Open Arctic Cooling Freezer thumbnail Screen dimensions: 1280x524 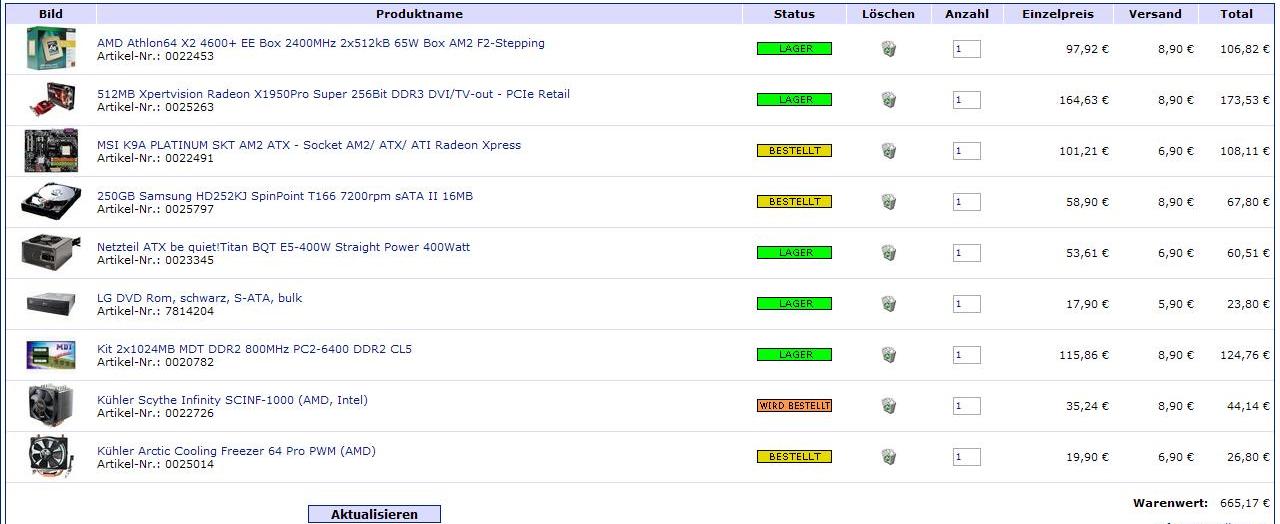[x=51, y=457]
